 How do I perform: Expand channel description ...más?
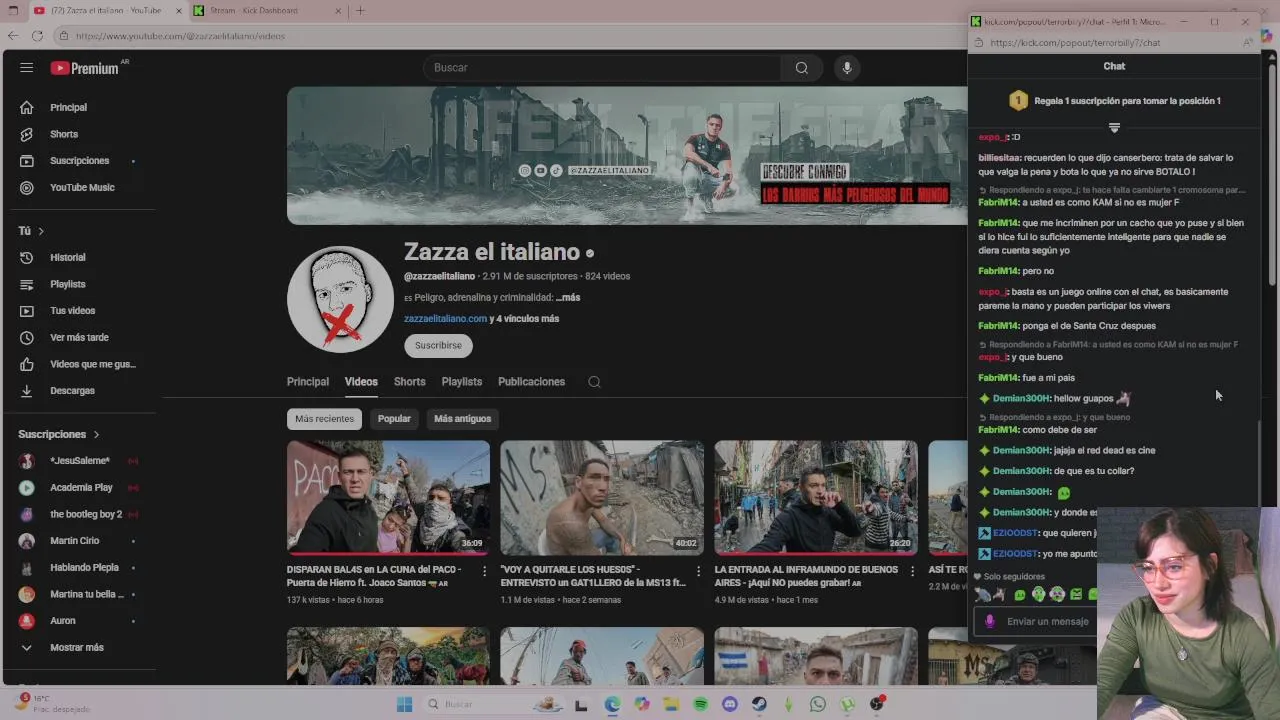point(568,298)
